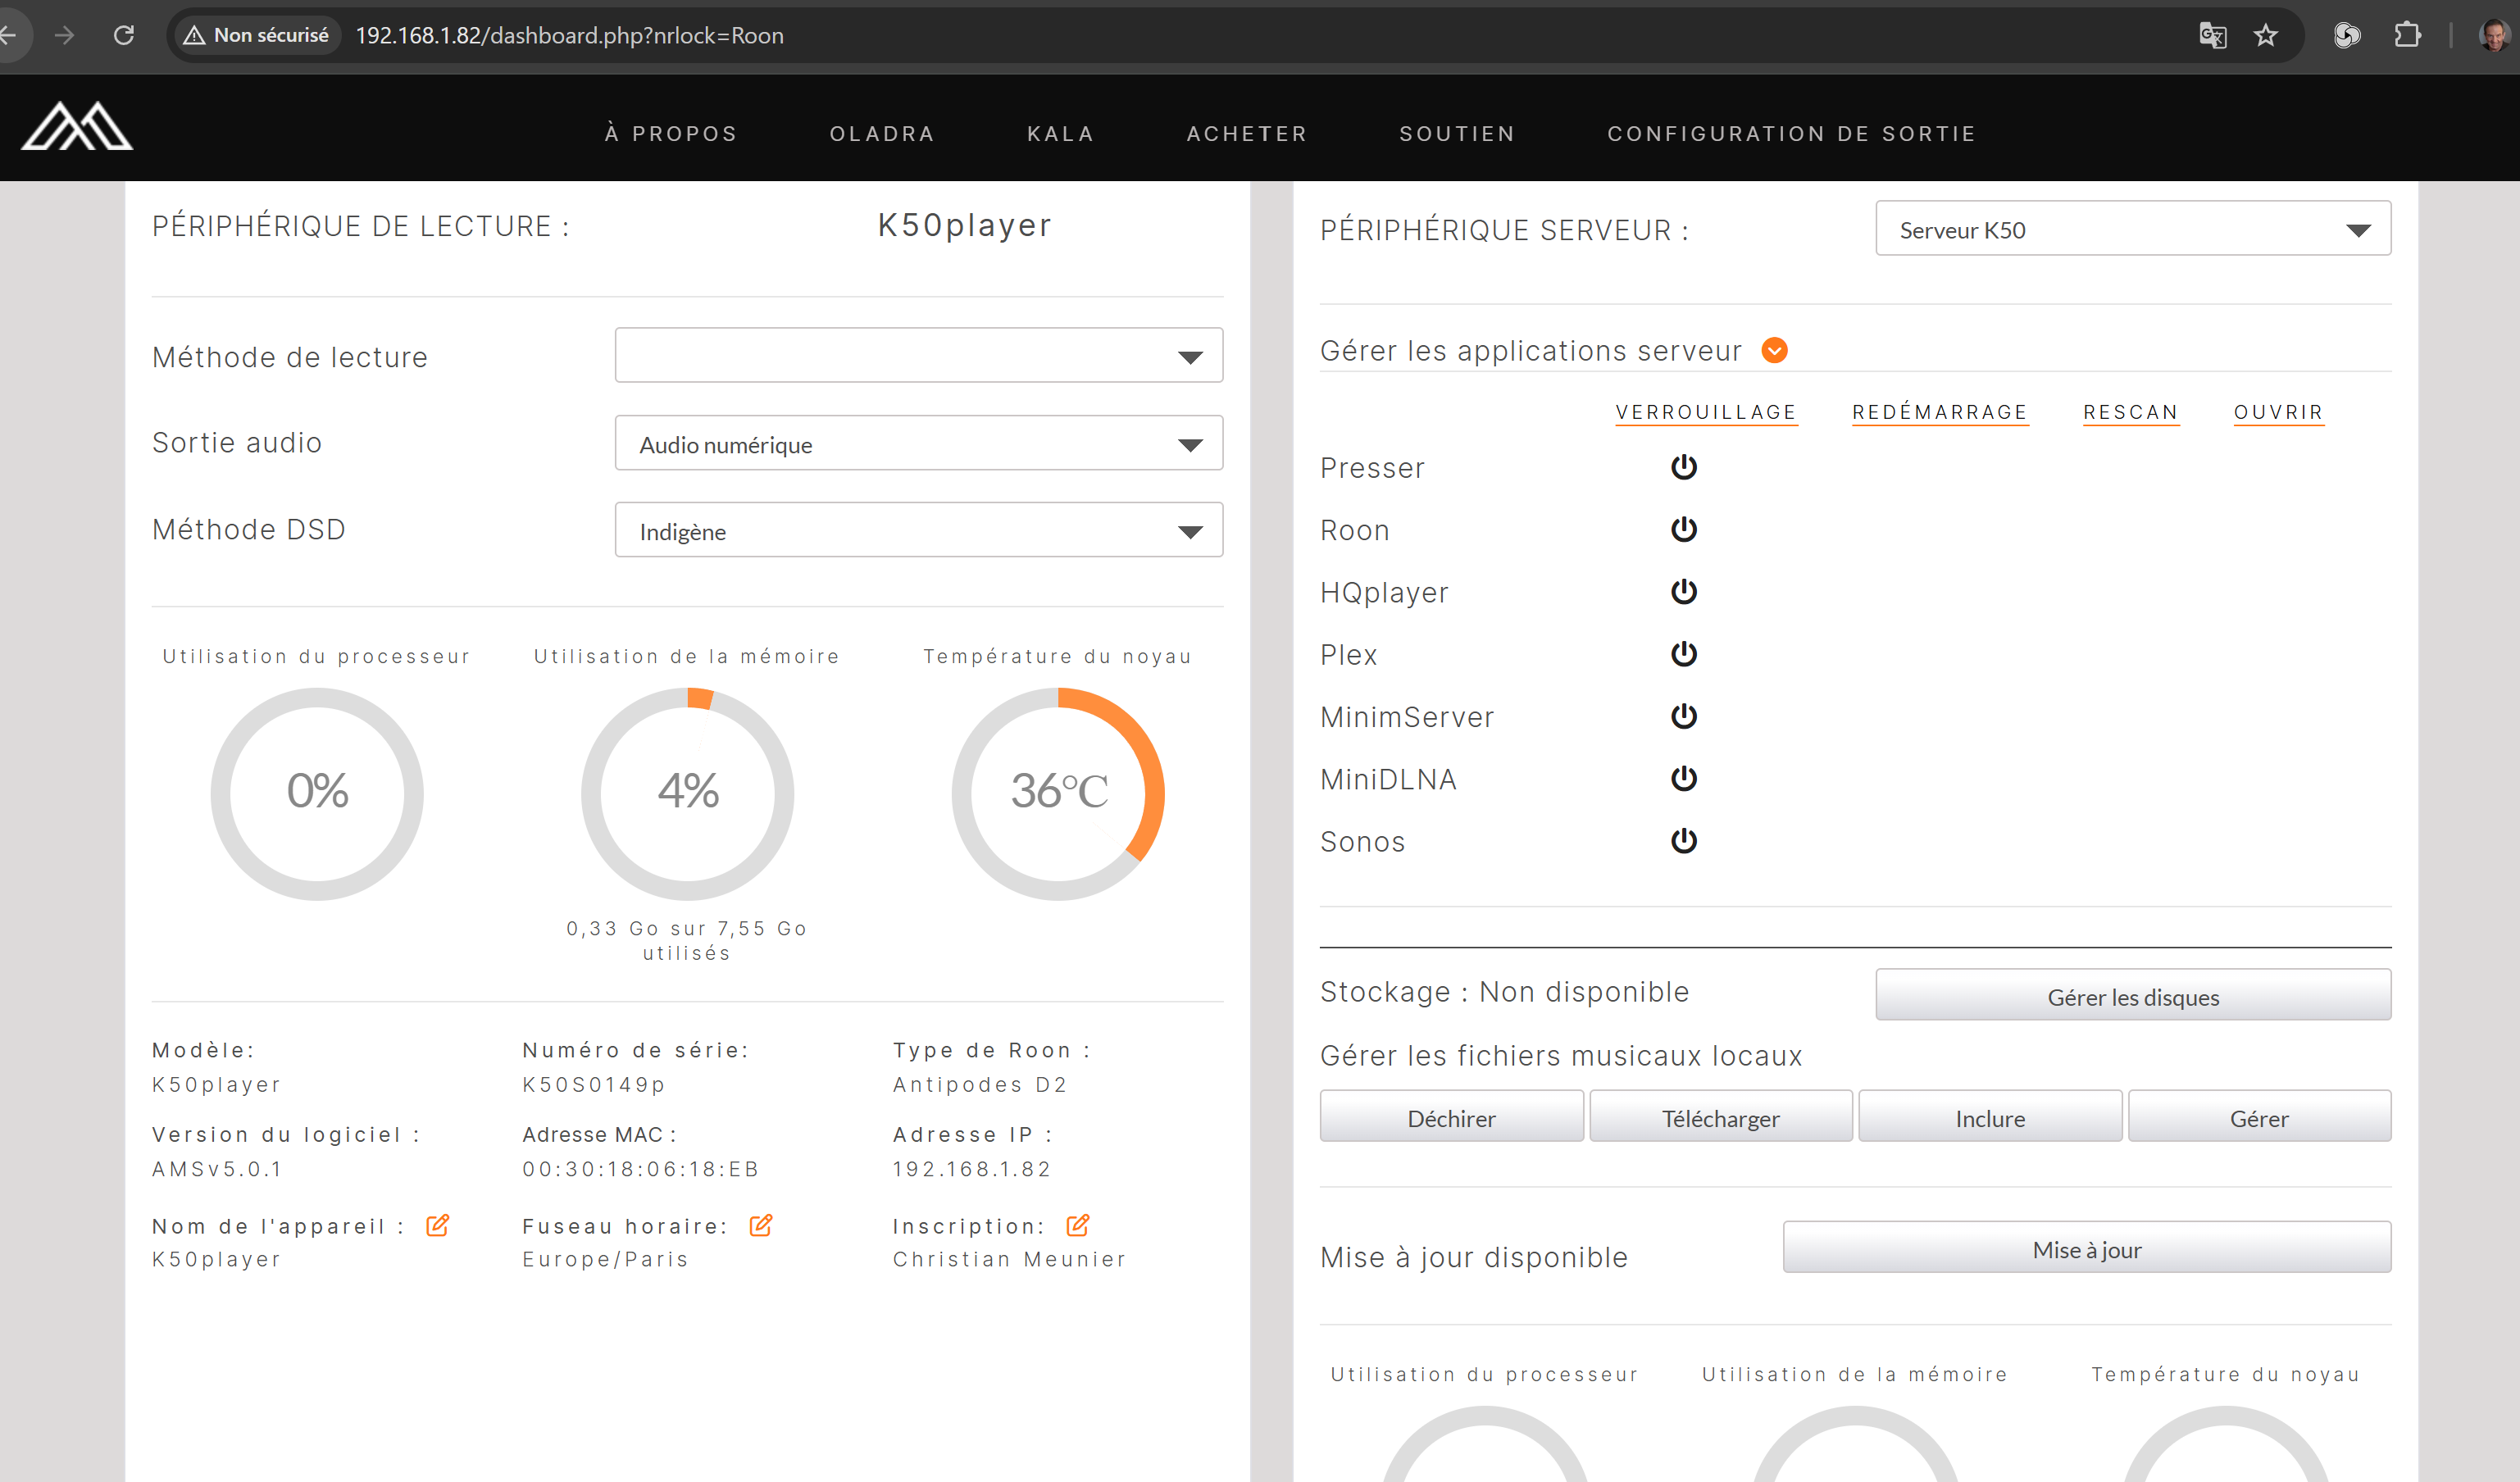Click the Mise à jour disponible label

coord(1473,1257)
